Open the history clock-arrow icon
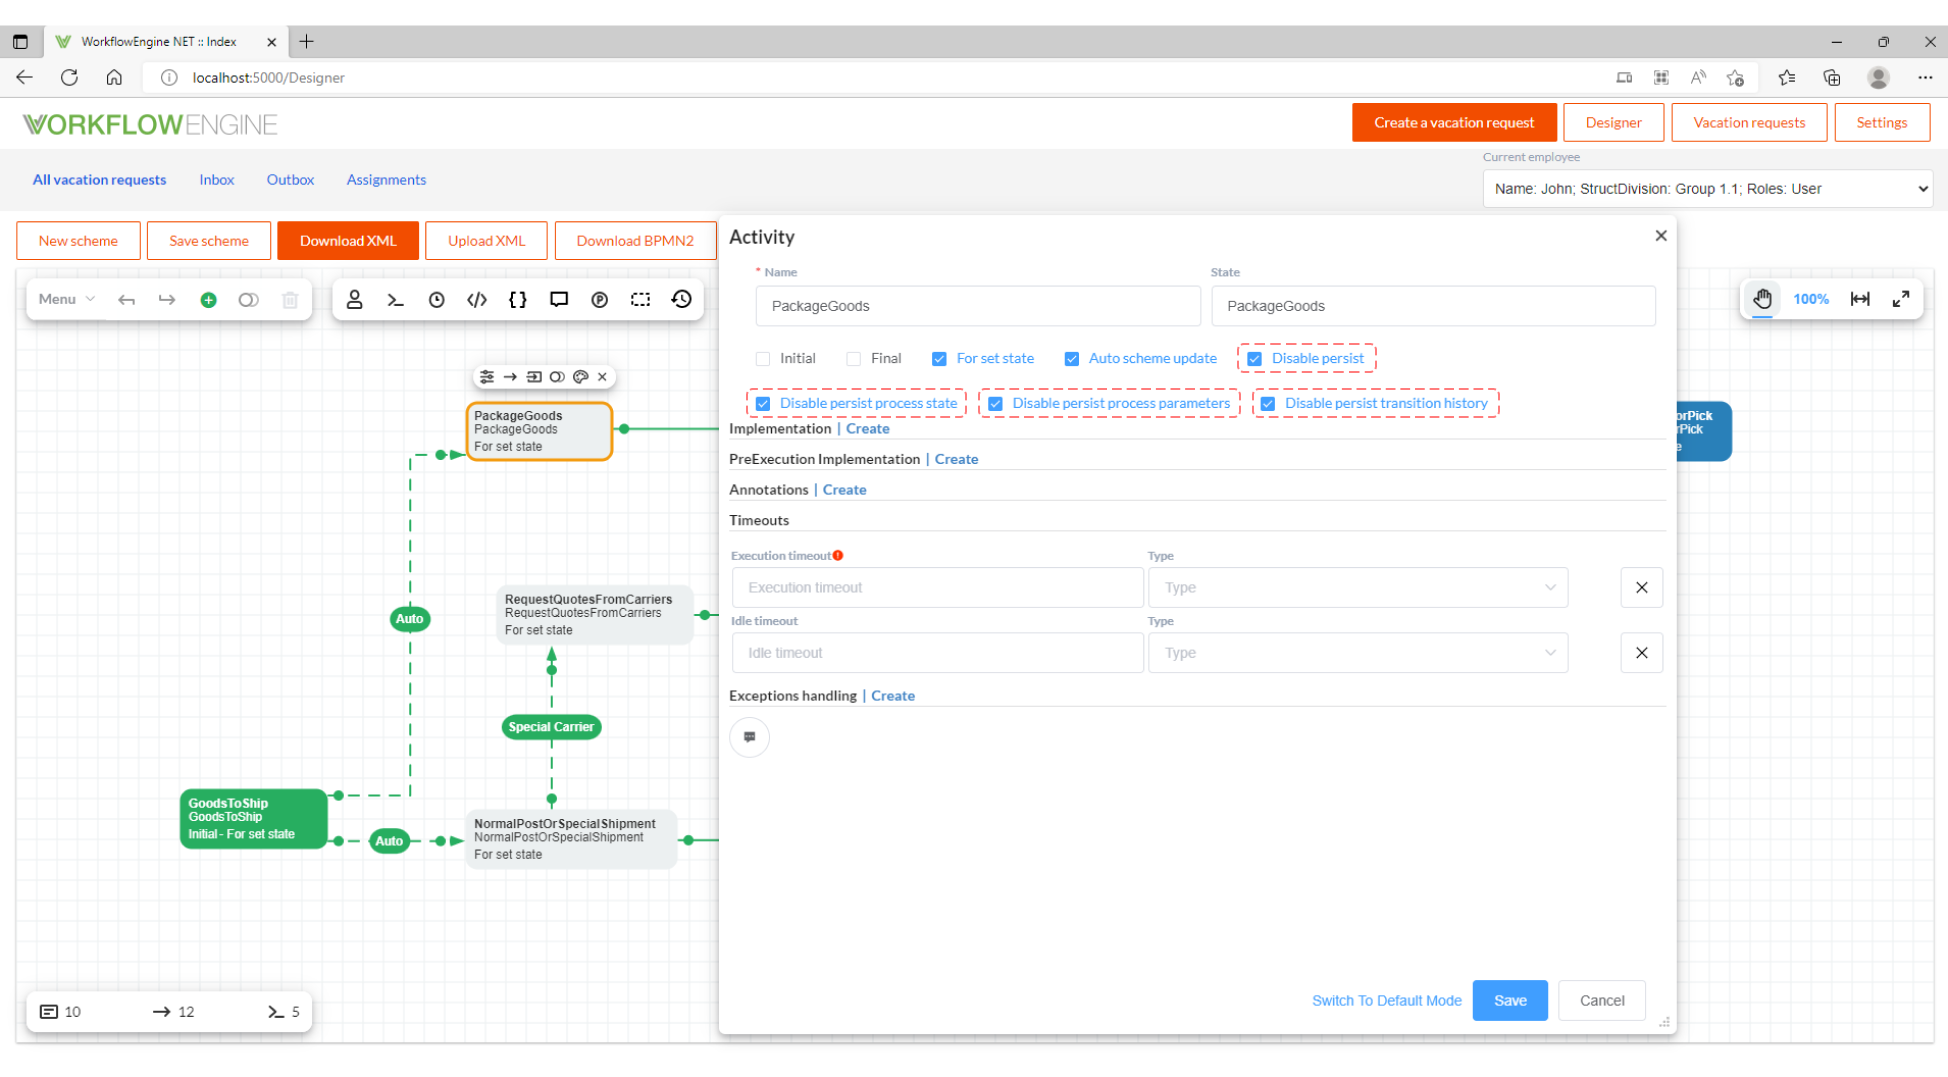Image resolution: width=1948 pixels, height=1077 pixels. (682, 299)
